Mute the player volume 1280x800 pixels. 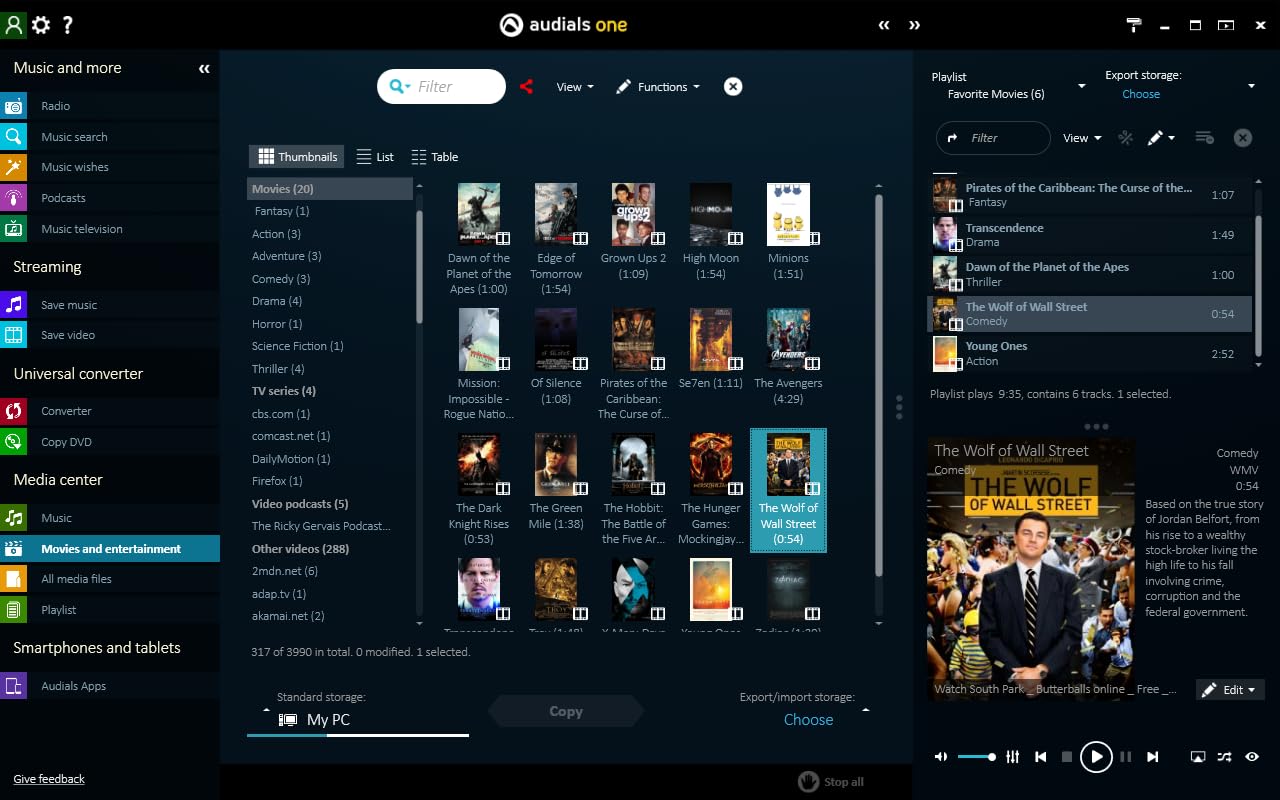(941, 757)
